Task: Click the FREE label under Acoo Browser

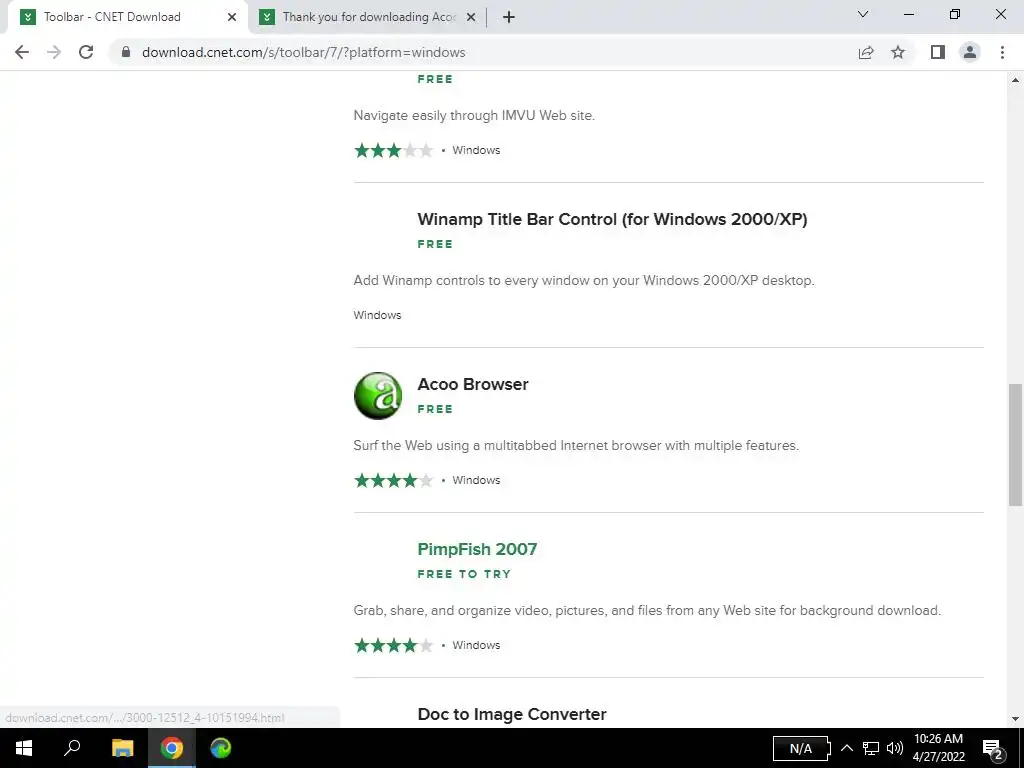Action: (435, 409)
